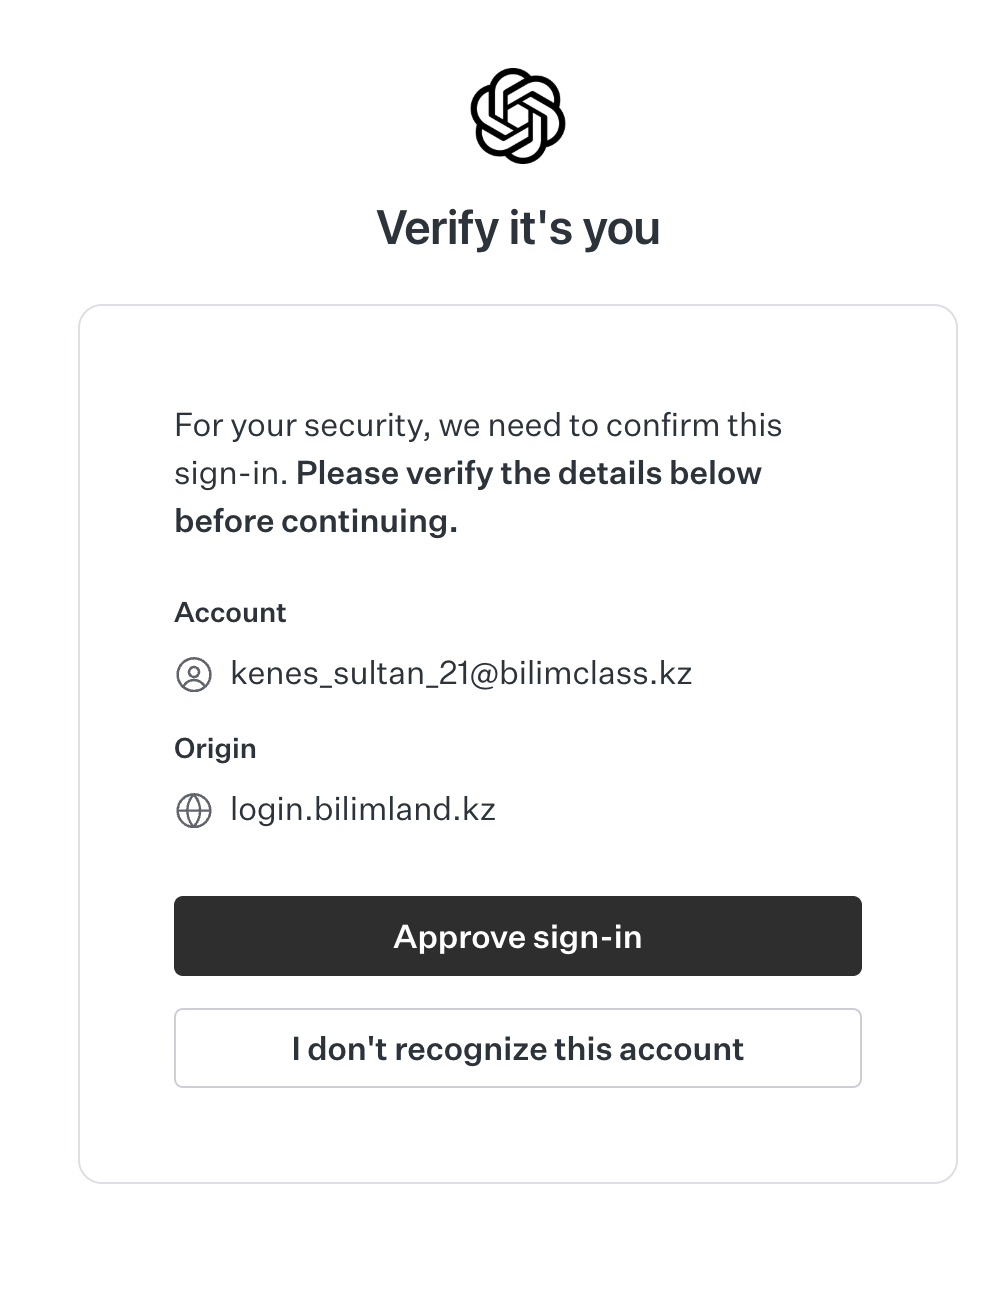1008x1300 pixels.
Task: Click the OpenAI logo at the top
Action: coord(518,116)
